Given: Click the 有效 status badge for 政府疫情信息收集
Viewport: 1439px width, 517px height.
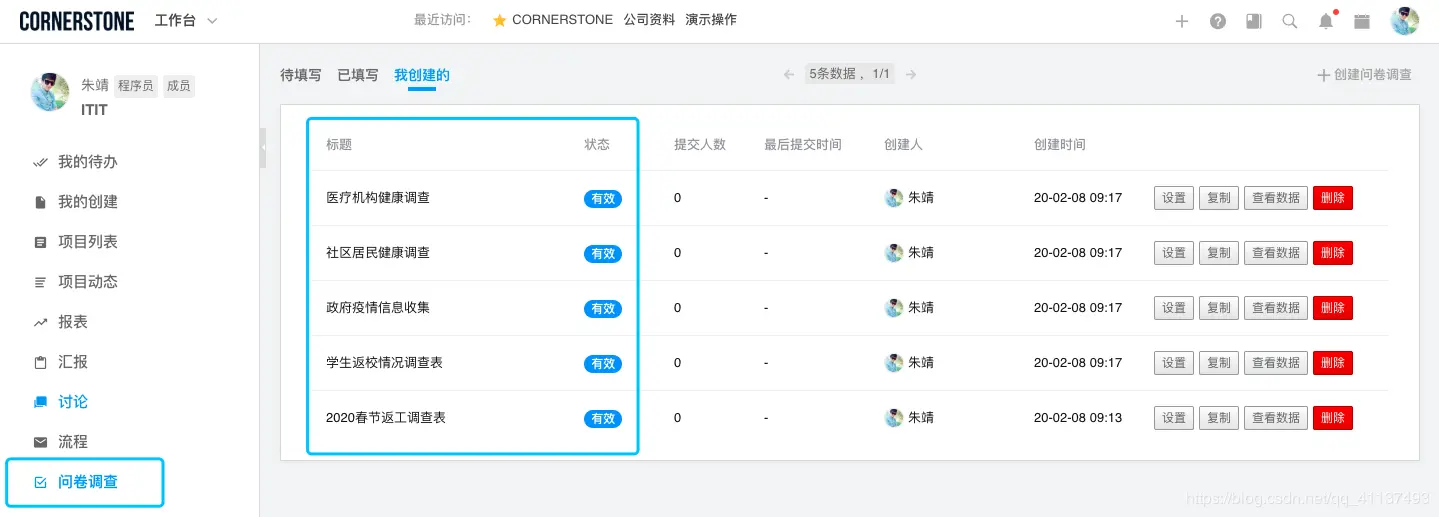Looking at the screenshot, I should click(603, 309).
